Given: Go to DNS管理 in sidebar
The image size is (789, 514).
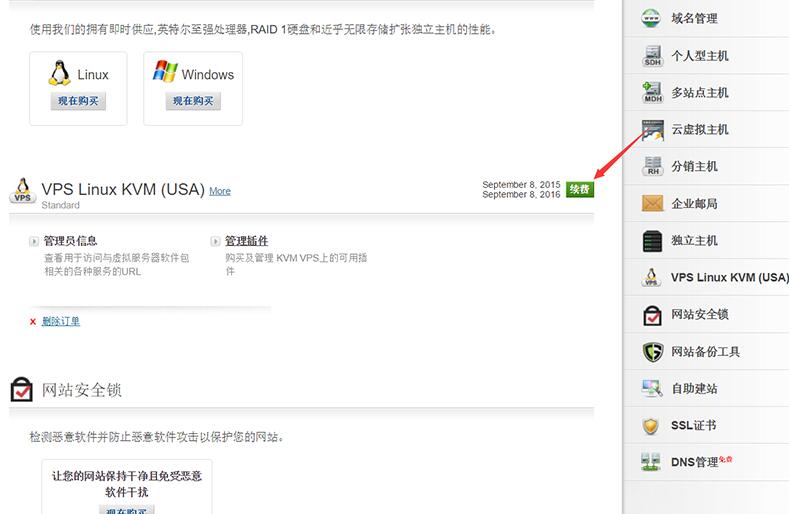Looking at the screenshot, I should (x=695, y=462).
